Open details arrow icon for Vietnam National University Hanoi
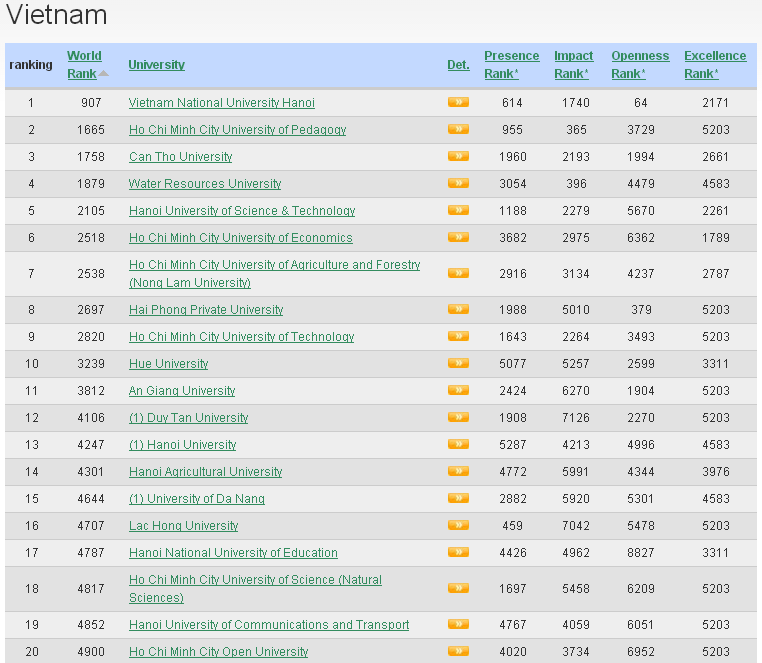This screenshot has width=762, height=663. 458,102
